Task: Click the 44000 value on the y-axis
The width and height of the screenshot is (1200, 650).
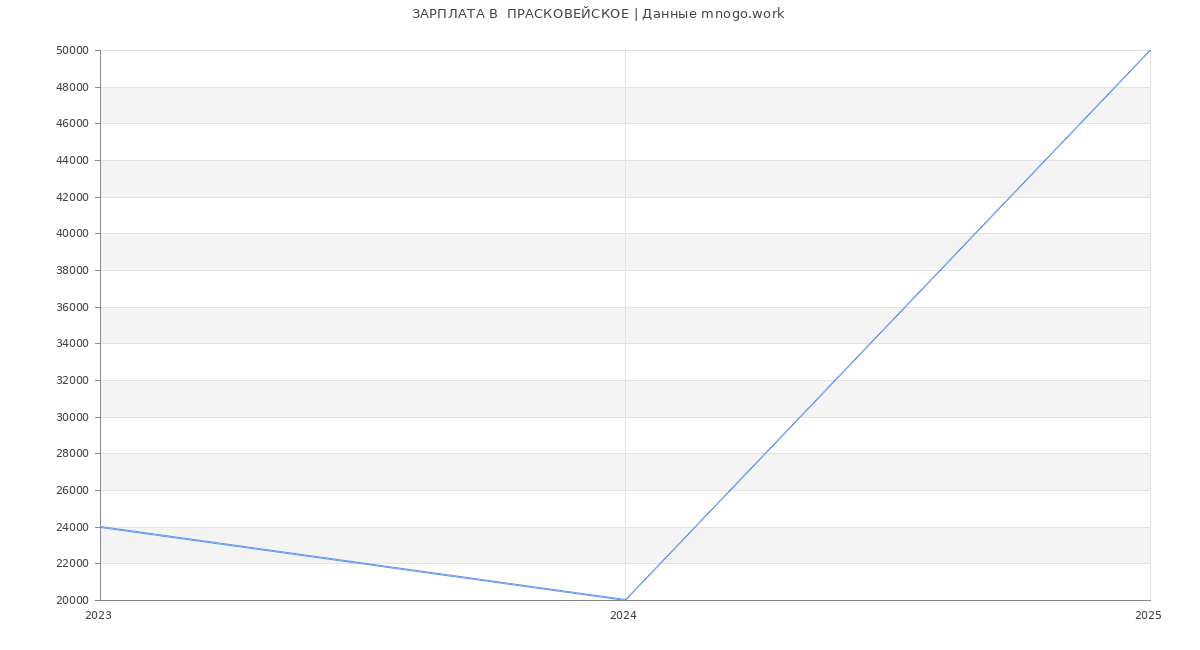Action: pos(73,161)
